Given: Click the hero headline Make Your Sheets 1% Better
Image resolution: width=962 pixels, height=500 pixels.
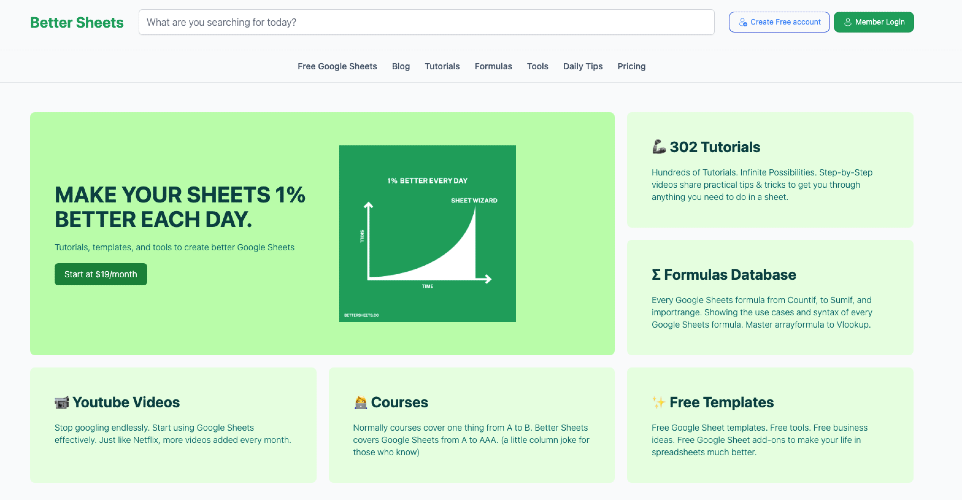Looking at the screenshot, I should pyautogui.click(x=180, y=207).
